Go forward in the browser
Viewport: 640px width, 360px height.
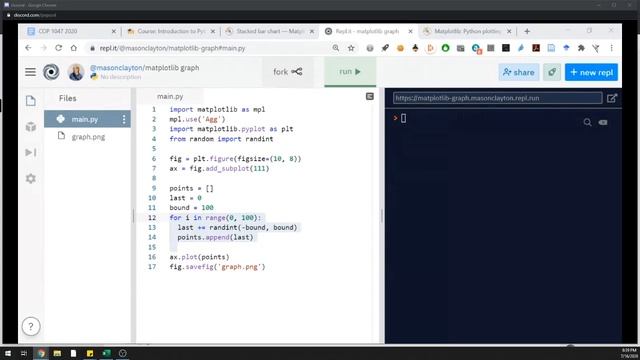[44, 48]
